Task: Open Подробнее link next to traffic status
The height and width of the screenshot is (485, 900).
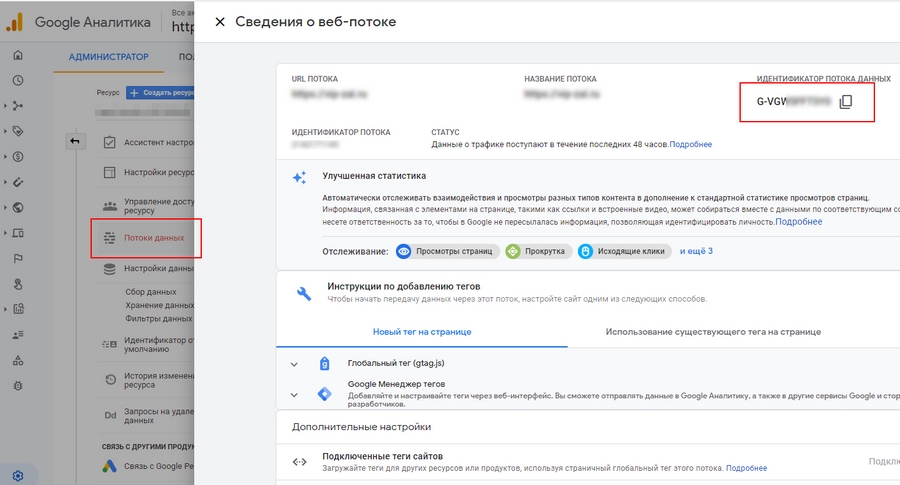Action: [x=690, y=144]
